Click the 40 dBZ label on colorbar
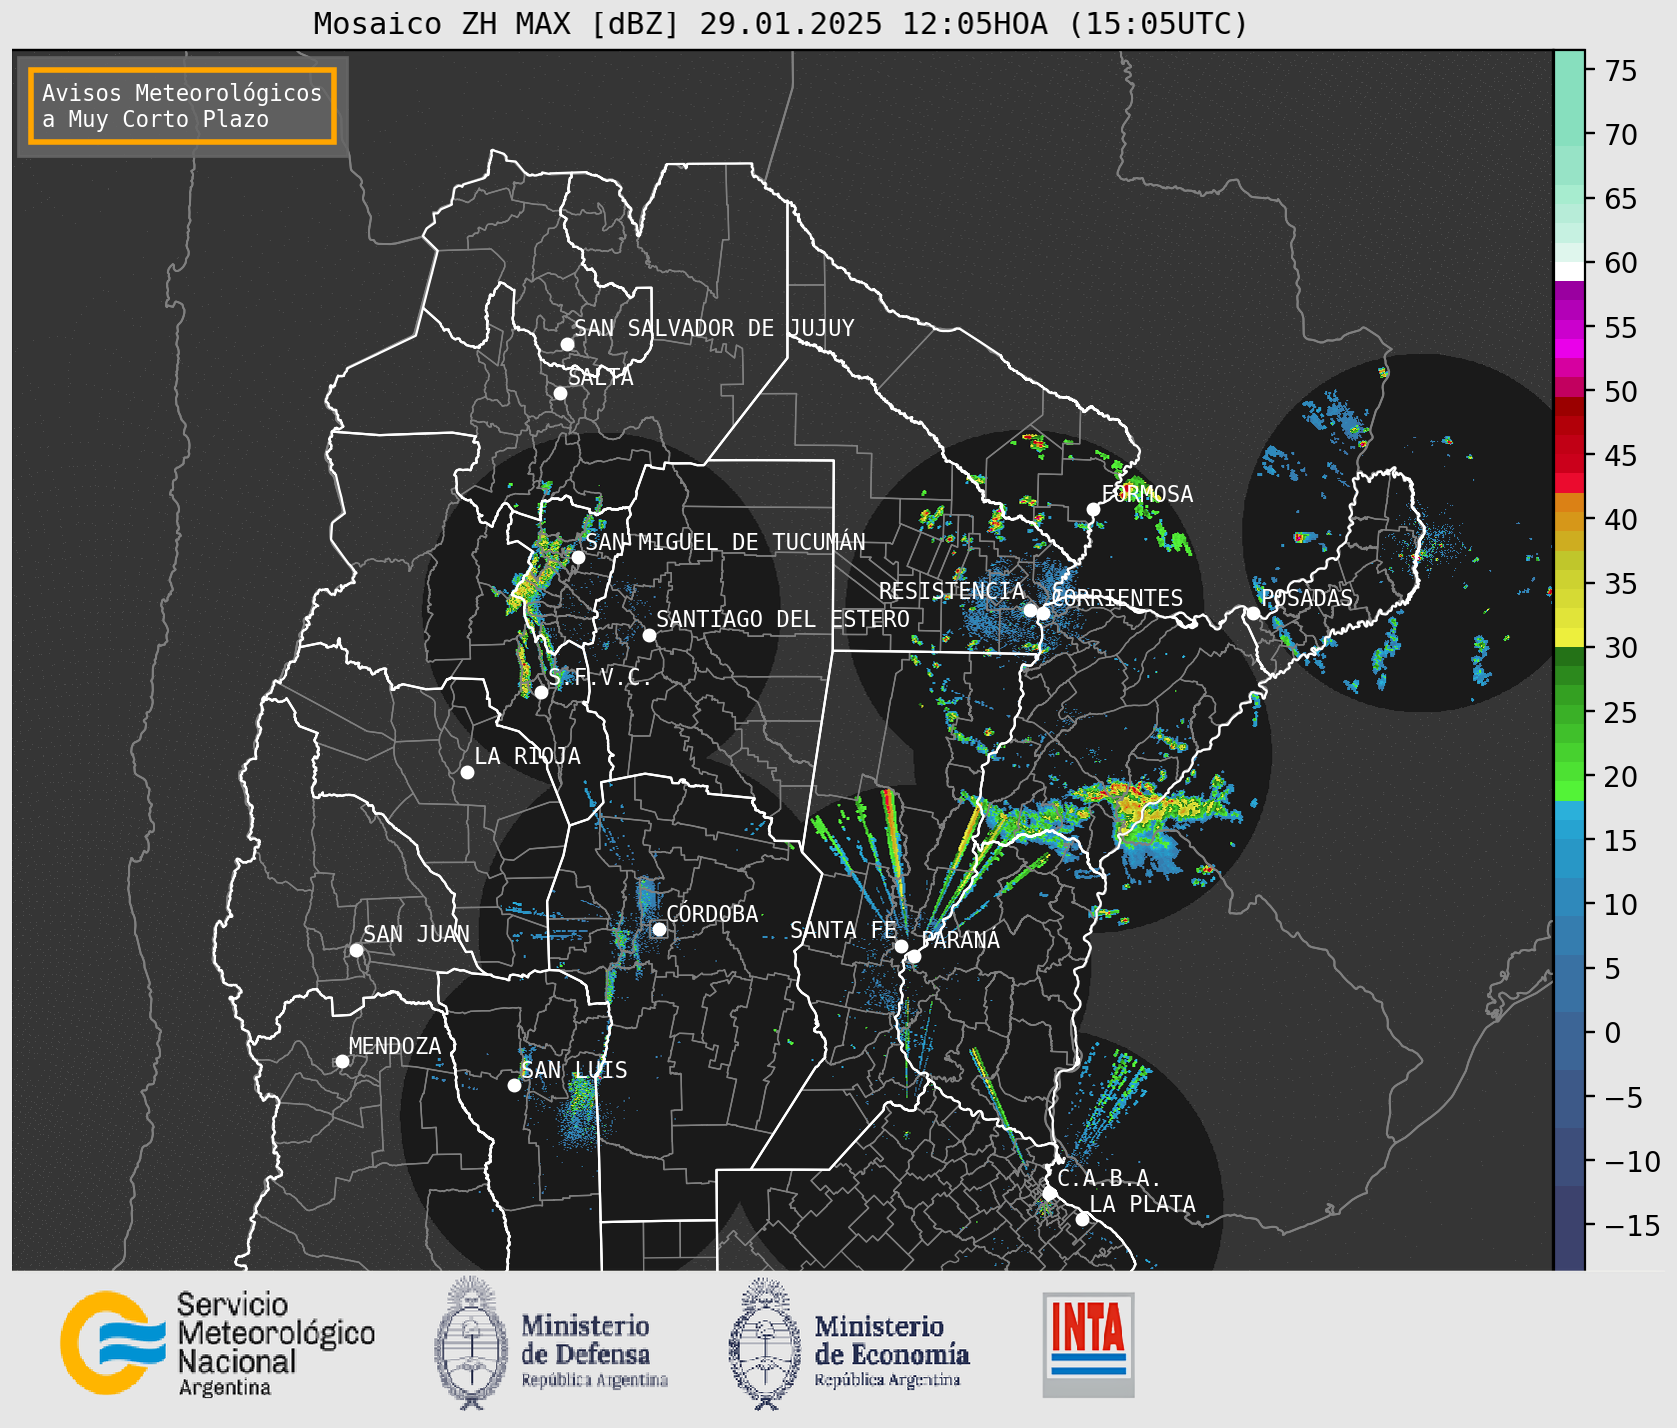1677x1428 pixels. click(x=1621, y=520)
